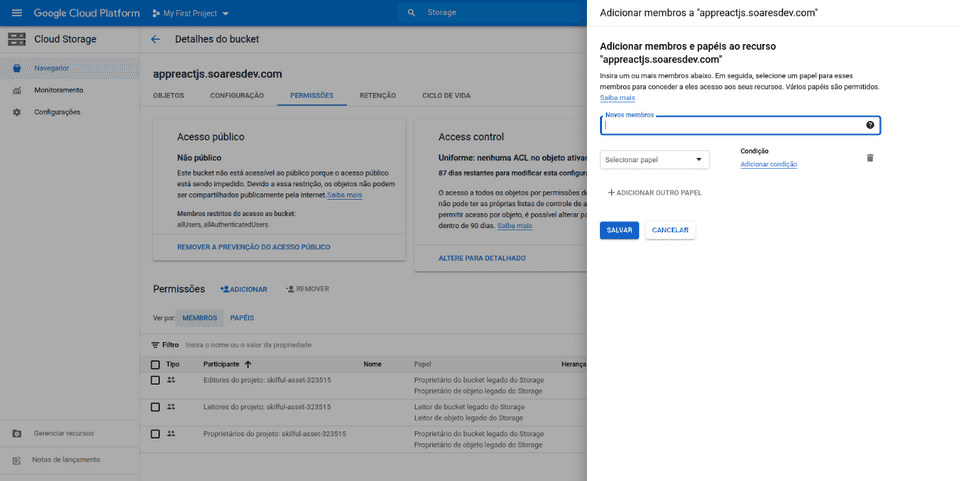Toggle the select-all checkbox in table header

(155, 364)
